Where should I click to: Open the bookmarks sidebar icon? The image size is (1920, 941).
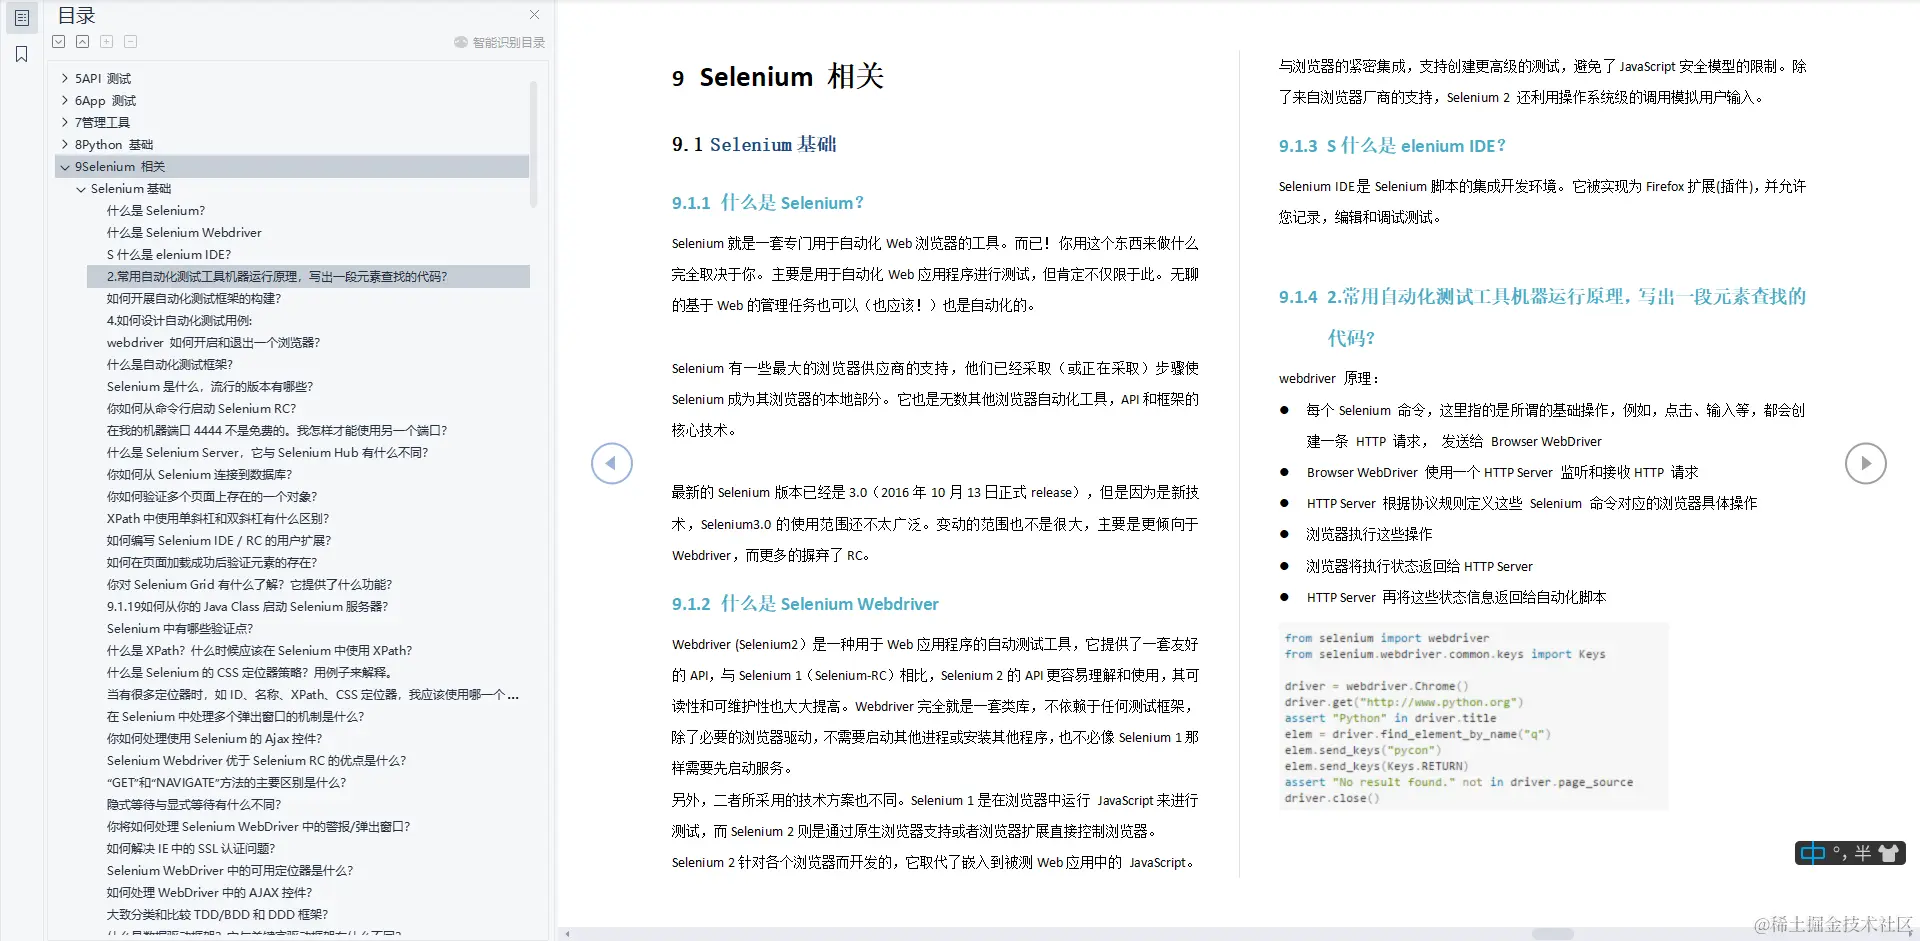[x=21, y=54]
